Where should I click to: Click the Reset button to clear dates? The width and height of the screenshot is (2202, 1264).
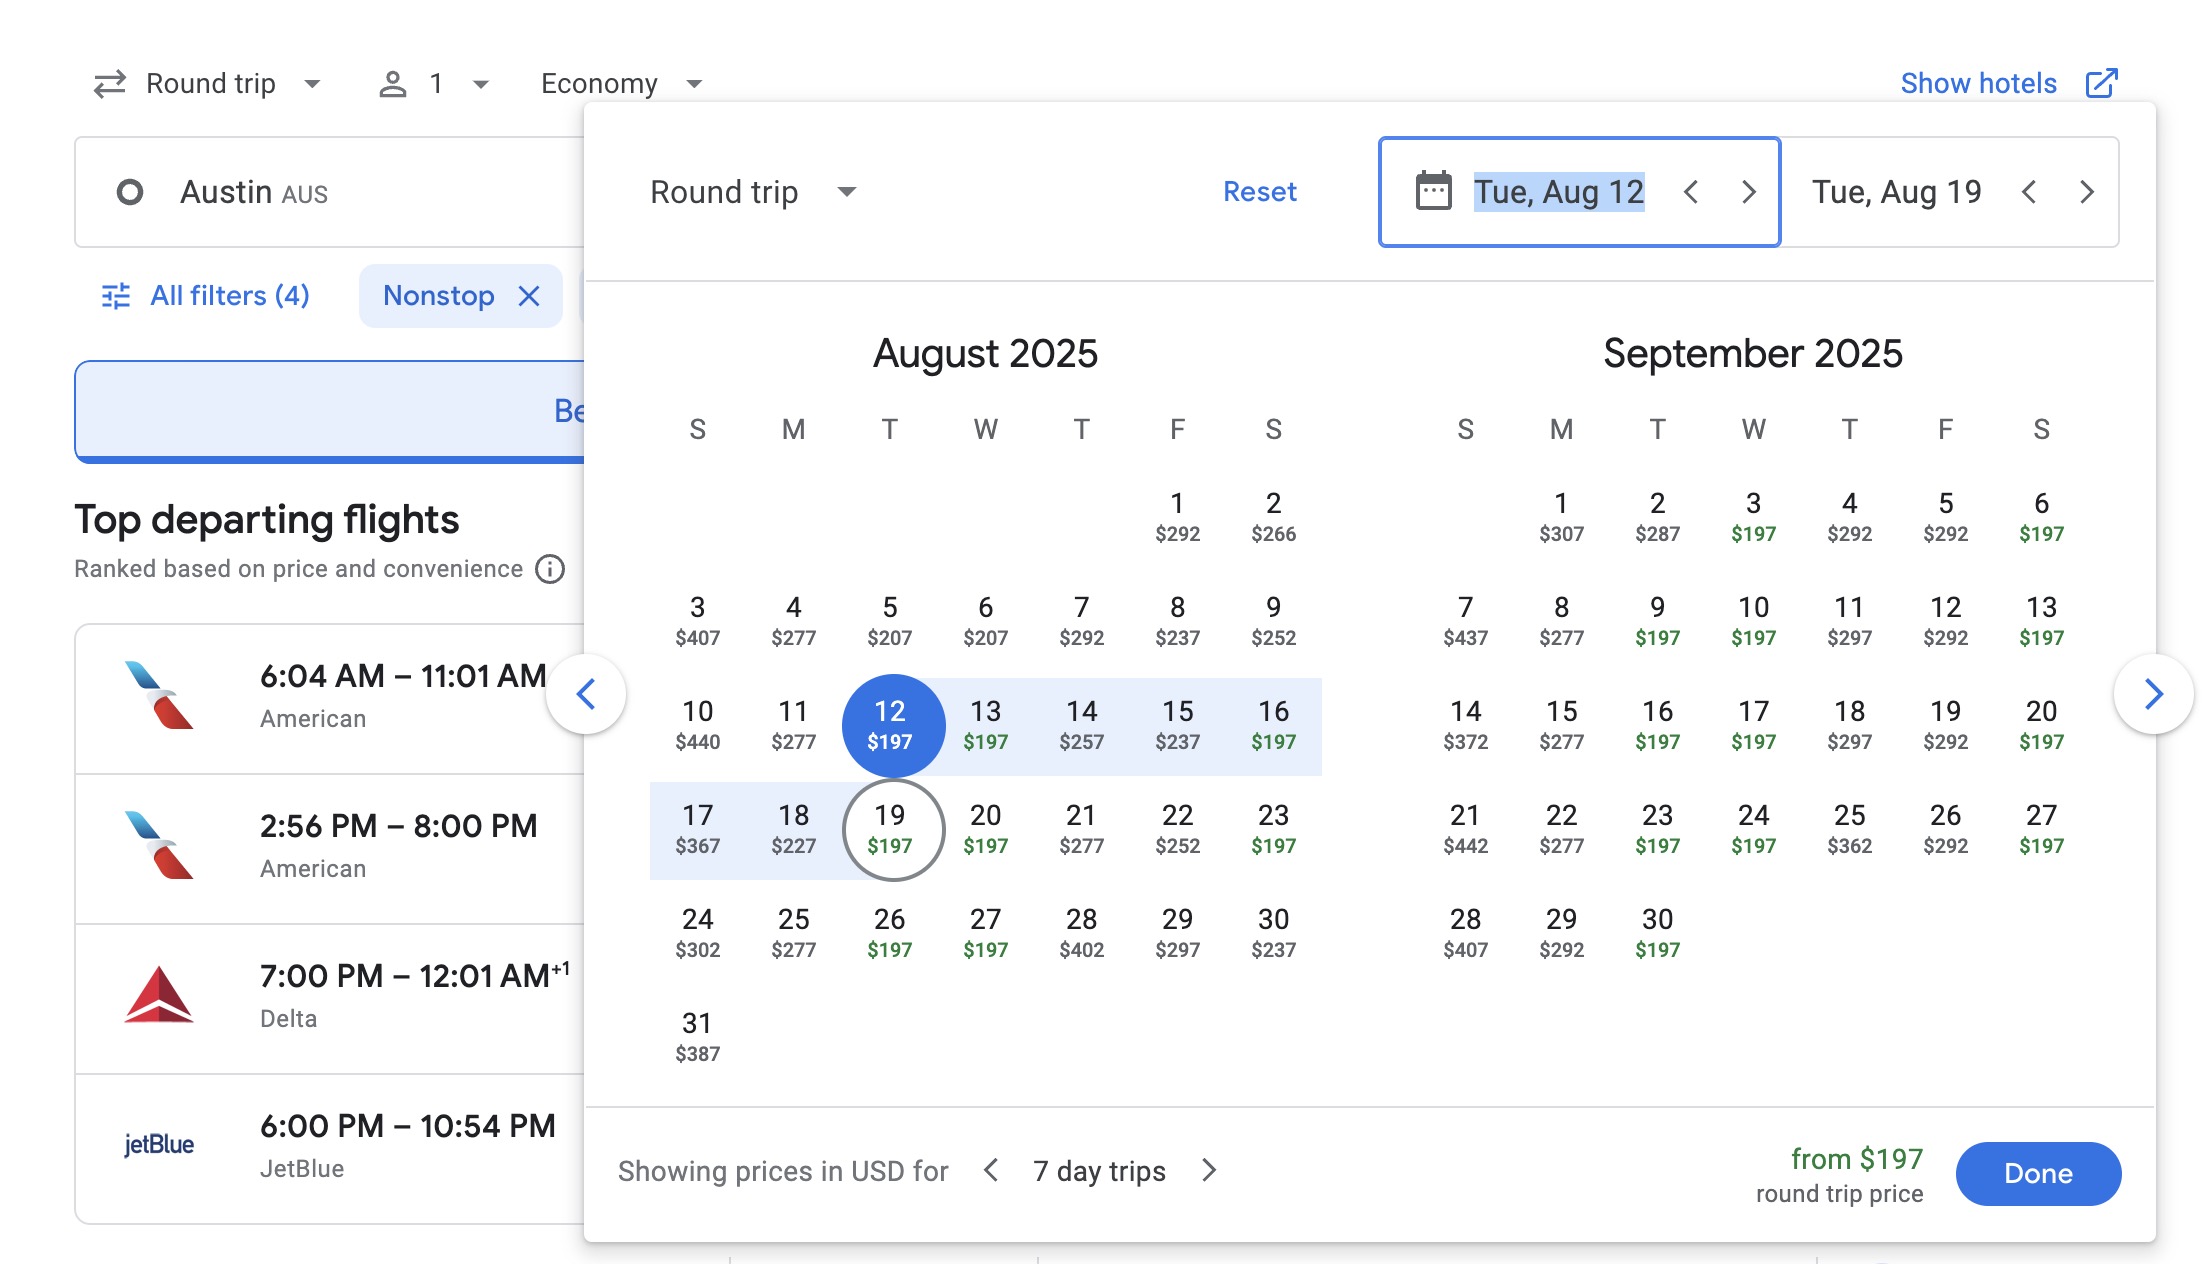click(1260, 191)
